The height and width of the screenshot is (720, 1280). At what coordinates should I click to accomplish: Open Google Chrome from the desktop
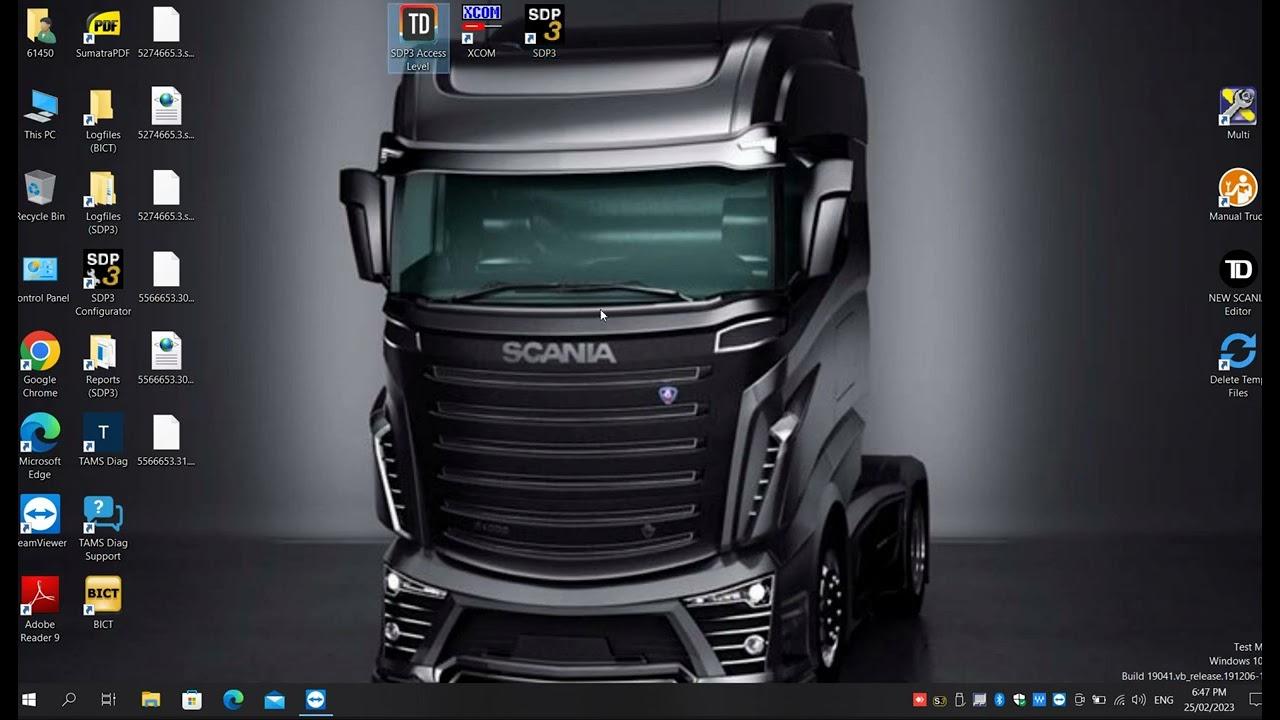(40, 353)
